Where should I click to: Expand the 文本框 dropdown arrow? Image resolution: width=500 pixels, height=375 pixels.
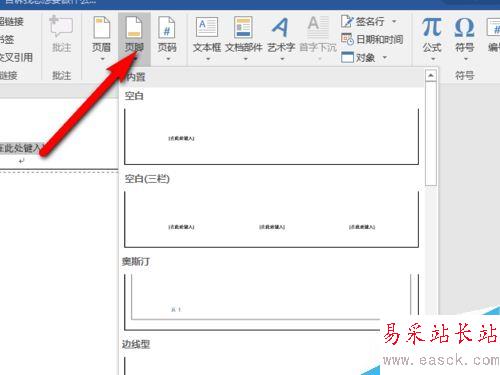tap(208, 59)
